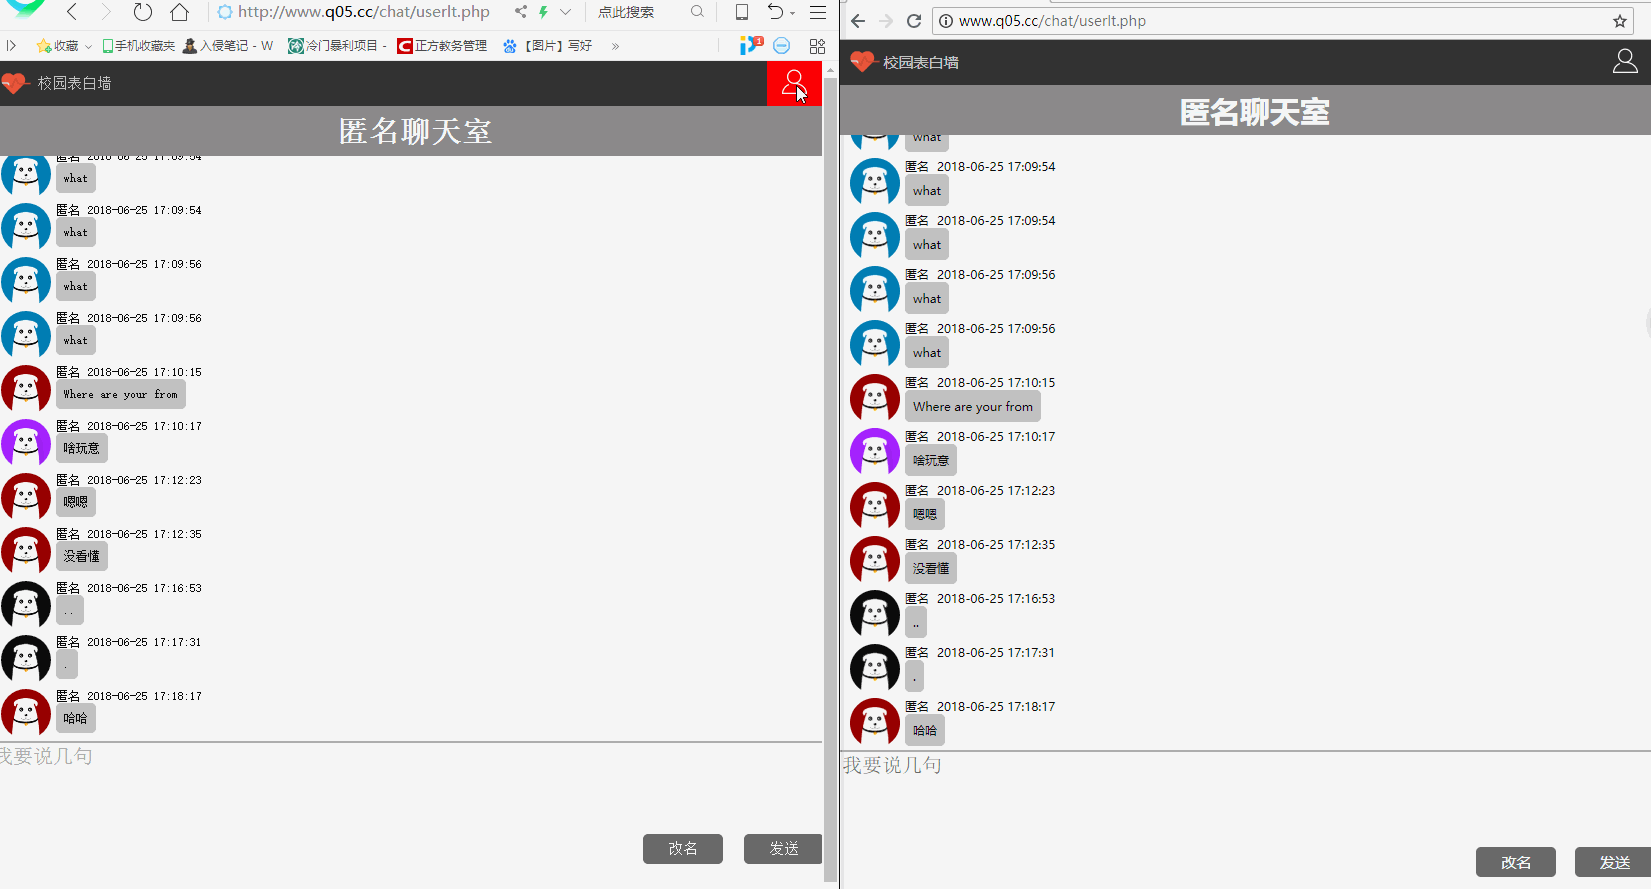Bookmark the page with Chrome's star icon
Screen dimensions: 1651x889
[x=1620, y=21]
